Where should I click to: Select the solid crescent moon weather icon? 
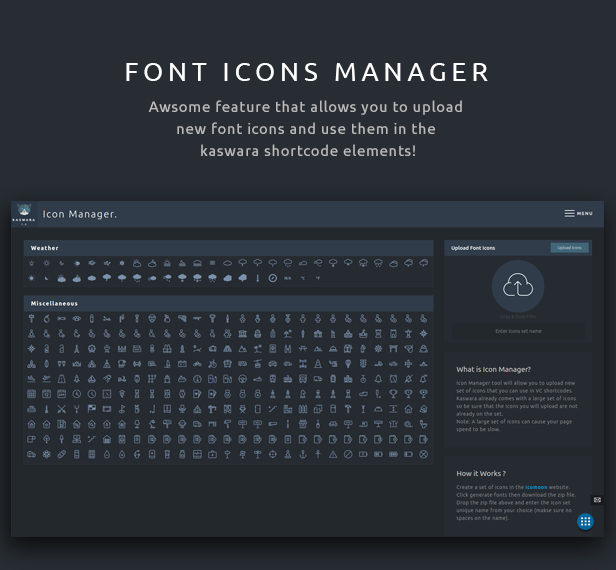(46, 278)
